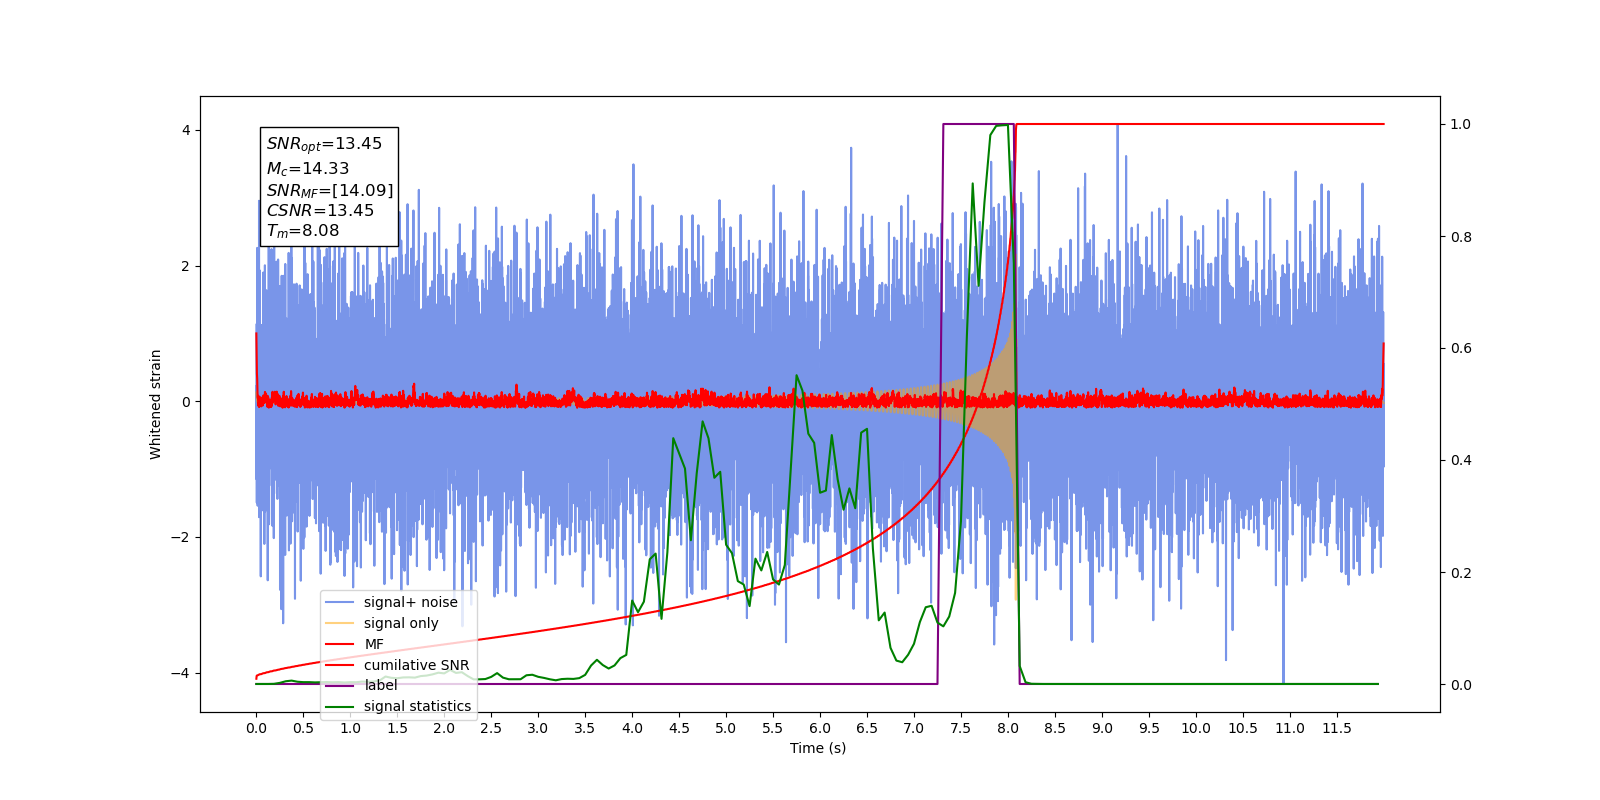Click x-axis tick label 6.5
The height and width of the screenshot is (800, 1600).
867,728
